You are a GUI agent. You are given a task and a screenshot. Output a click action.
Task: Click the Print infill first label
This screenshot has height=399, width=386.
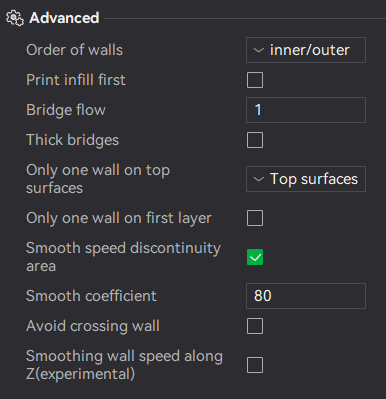point(76,80)
